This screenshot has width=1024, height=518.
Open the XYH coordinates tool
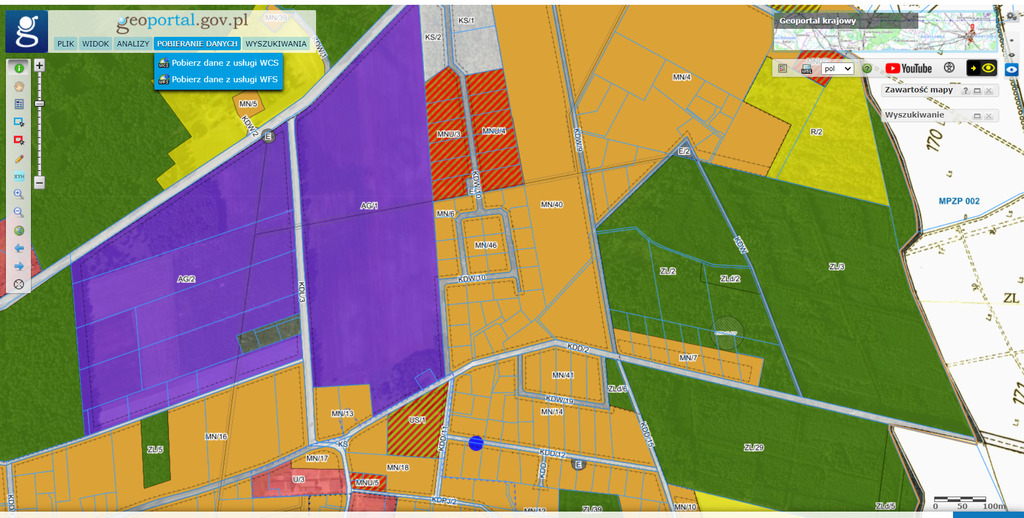point(19,176)
